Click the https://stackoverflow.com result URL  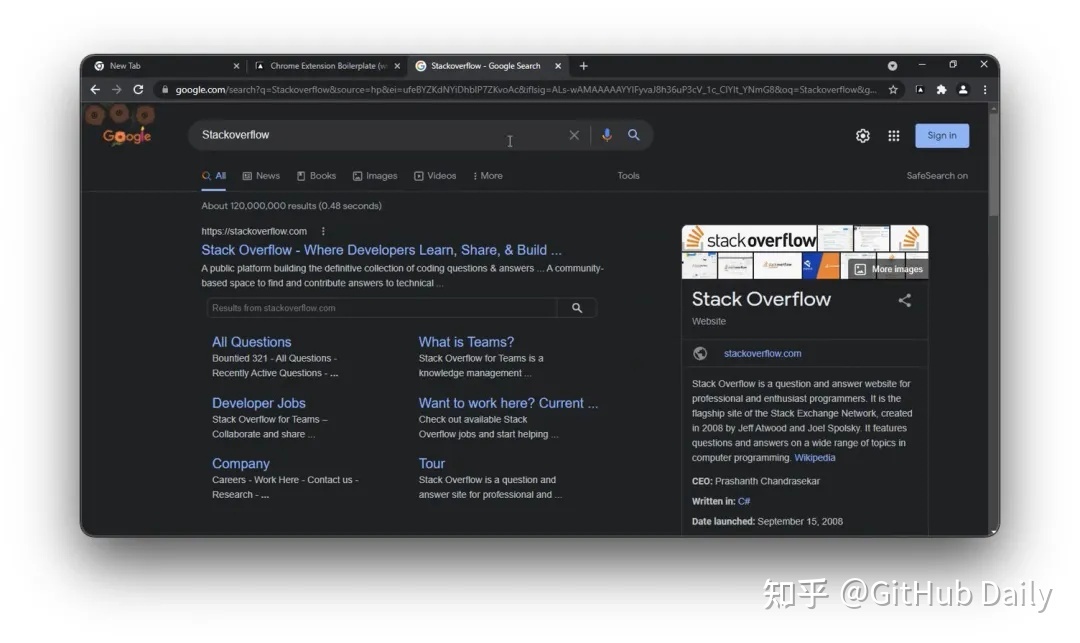coord(254,231)
